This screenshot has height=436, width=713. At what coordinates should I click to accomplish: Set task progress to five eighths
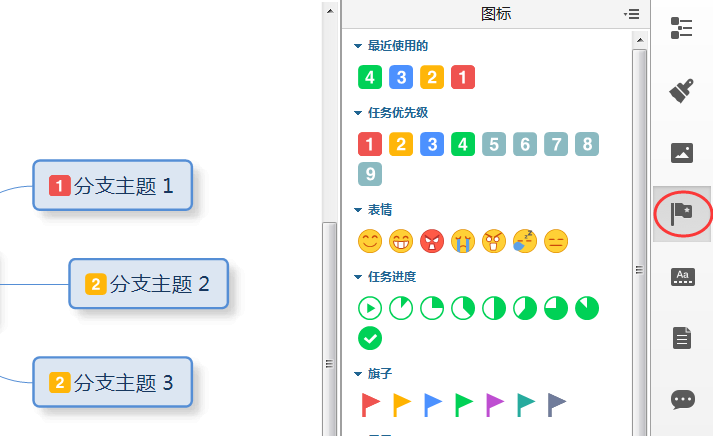[525, 308]
